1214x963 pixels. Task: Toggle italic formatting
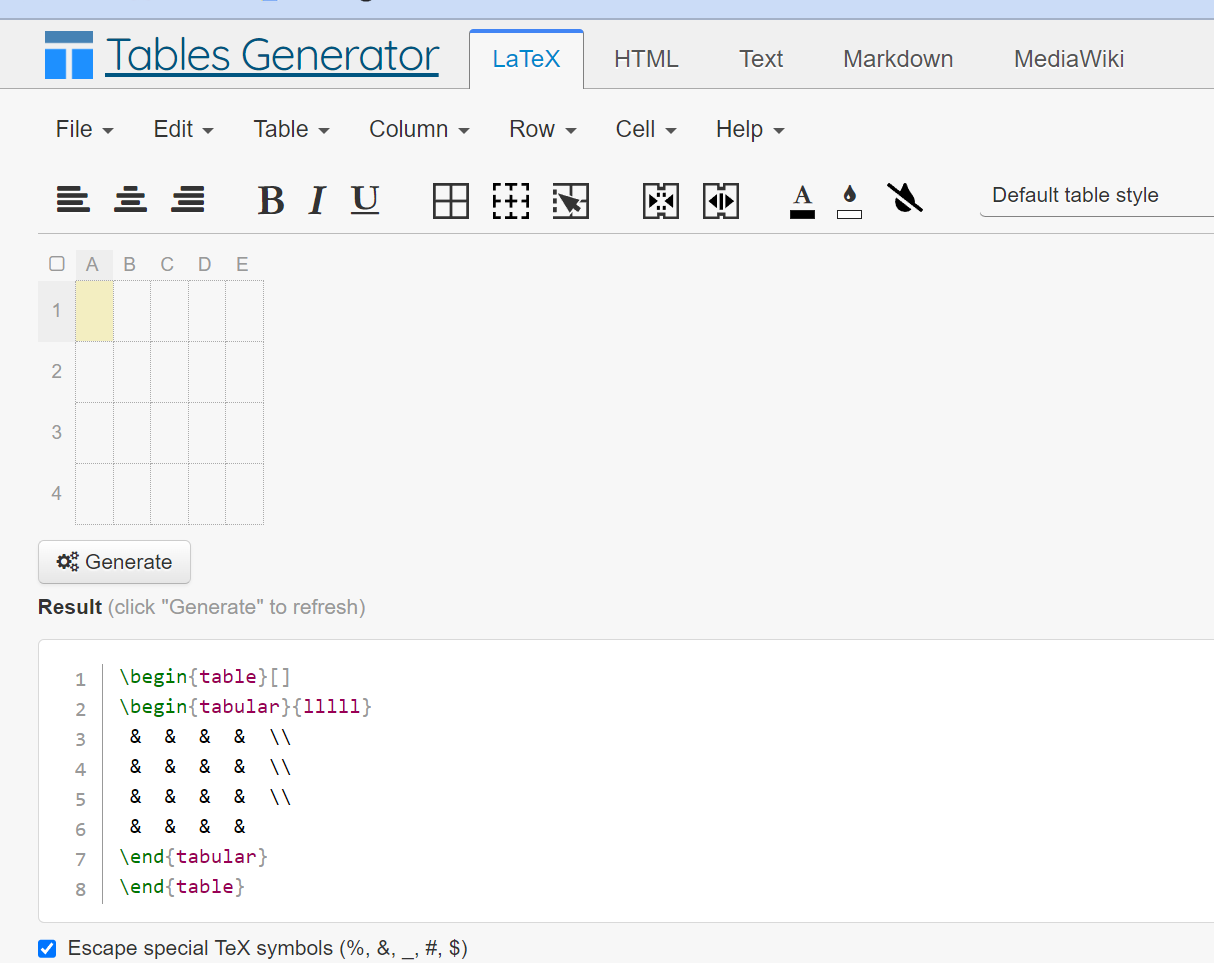click(317, 201)
